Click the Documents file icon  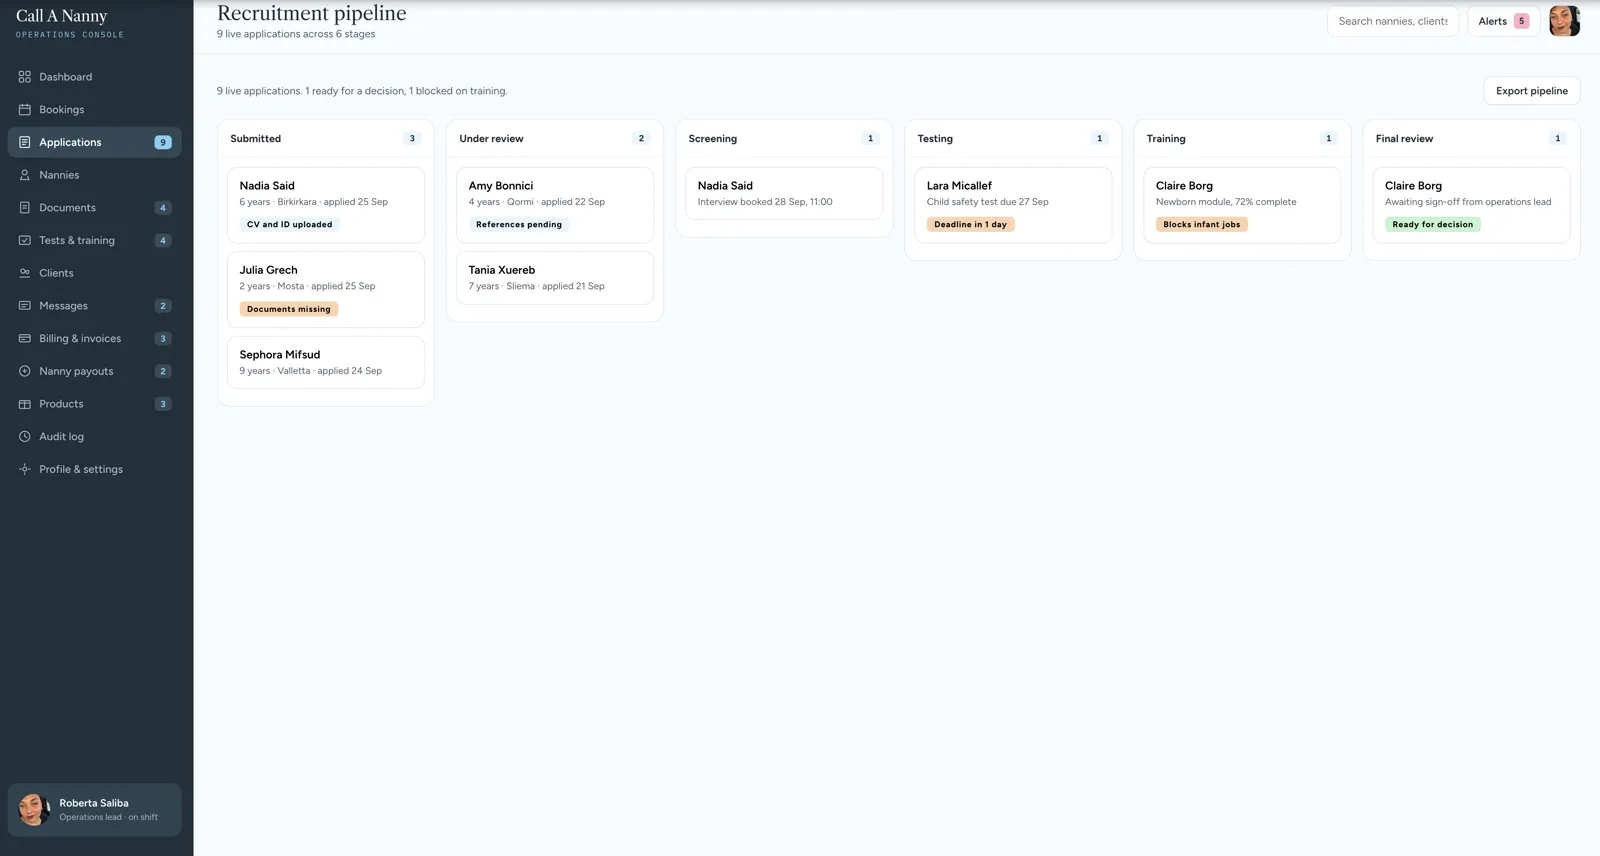click(x=25, y=208)
